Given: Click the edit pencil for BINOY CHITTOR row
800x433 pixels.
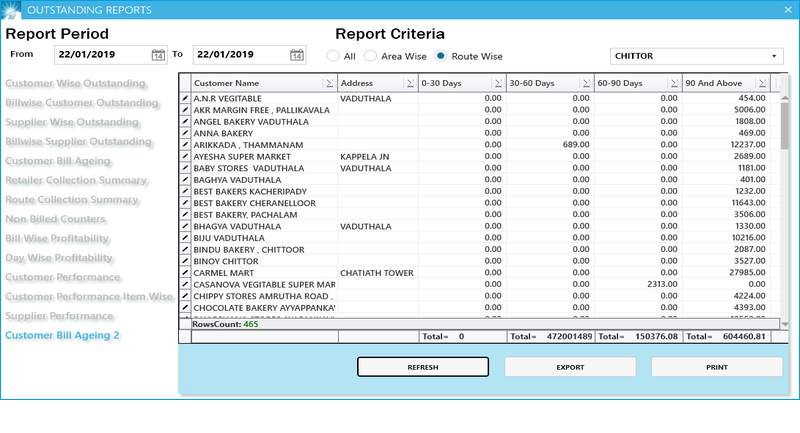Looking at the screenshot, I should (185, 261).
